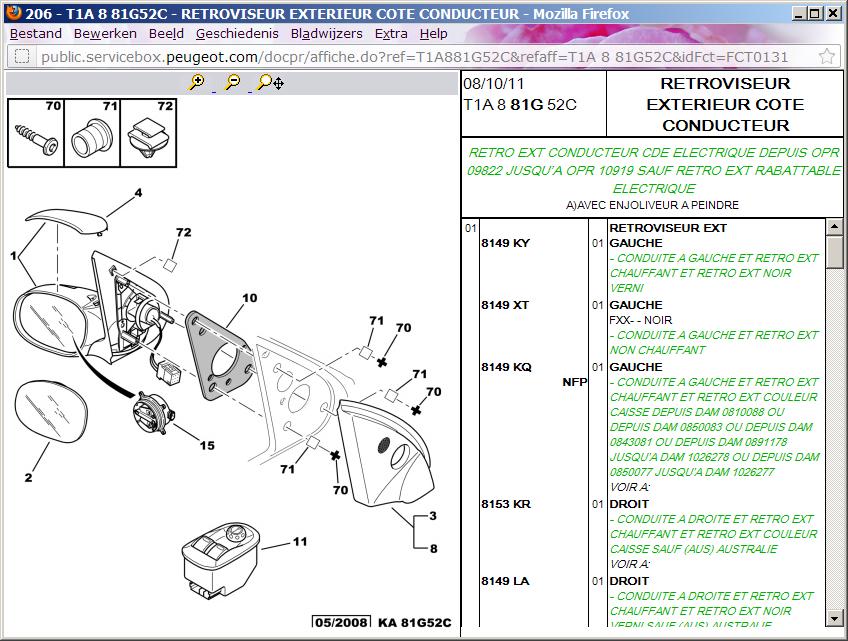The image size is (848, 641).
Task: Click callout number 2 for the mirror glass
Action: point(28,477)
